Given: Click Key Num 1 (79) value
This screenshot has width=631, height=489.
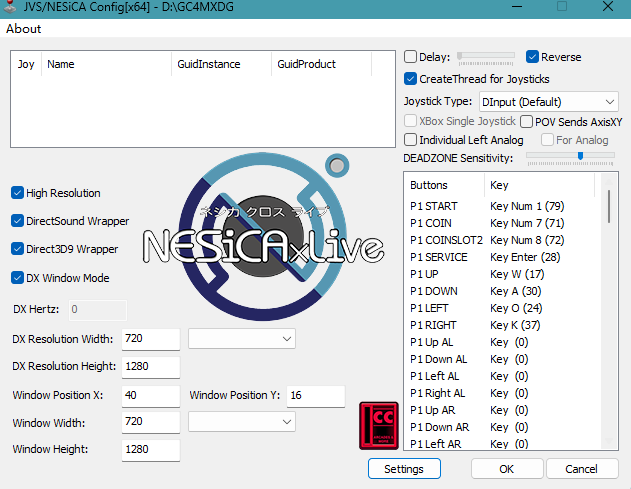Looking at the screenshot, I should (x=527, y=206).
